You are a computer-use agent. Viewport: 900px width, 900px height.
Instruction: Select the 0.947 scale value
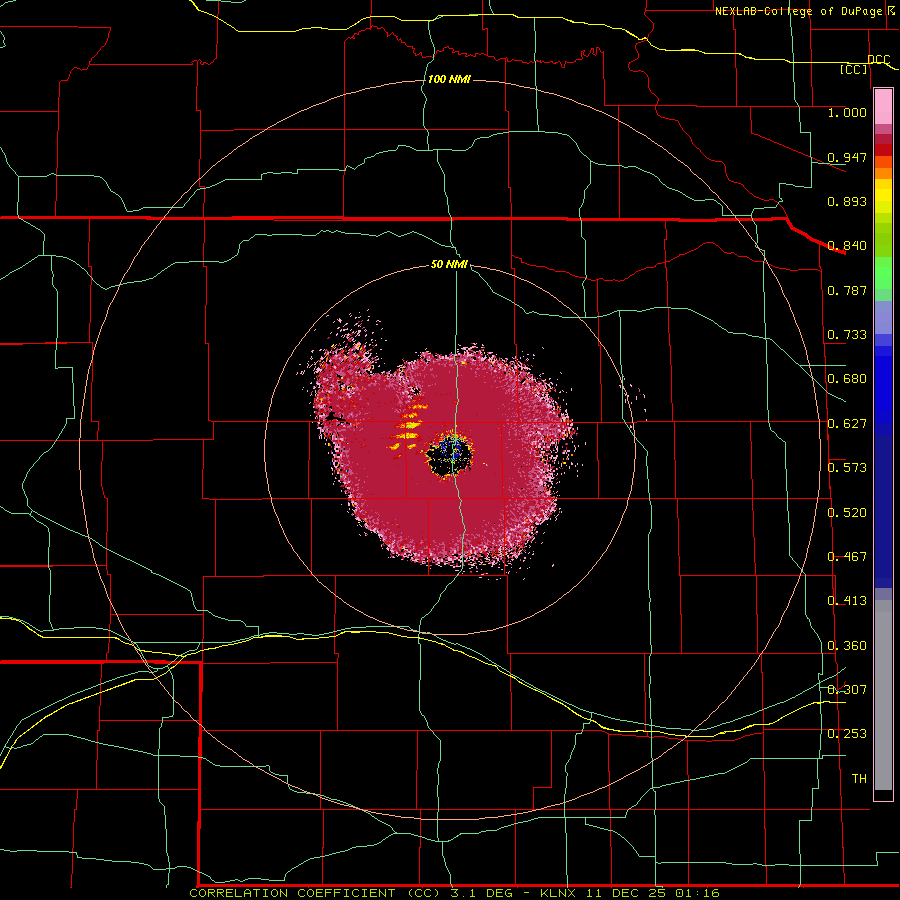[x=847, y=157]
